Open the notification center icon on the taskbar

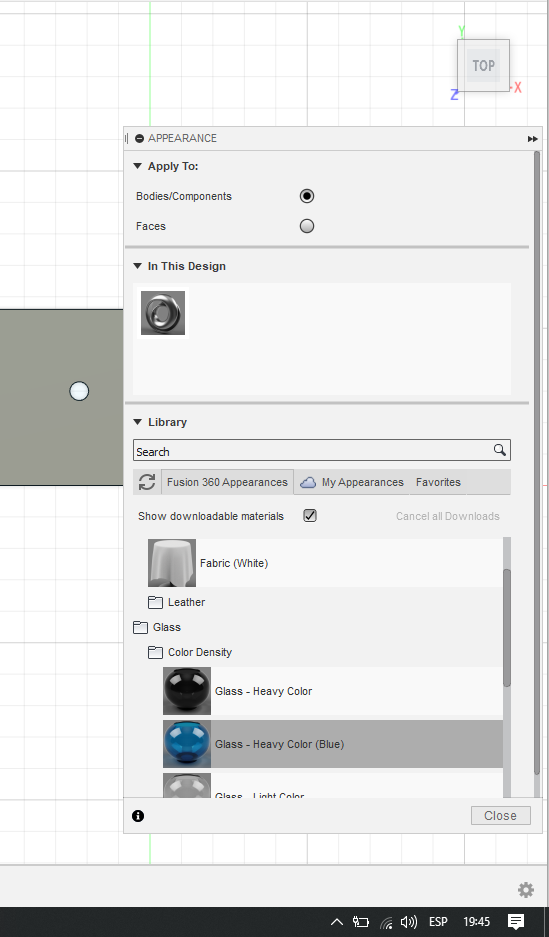(516, 921)
